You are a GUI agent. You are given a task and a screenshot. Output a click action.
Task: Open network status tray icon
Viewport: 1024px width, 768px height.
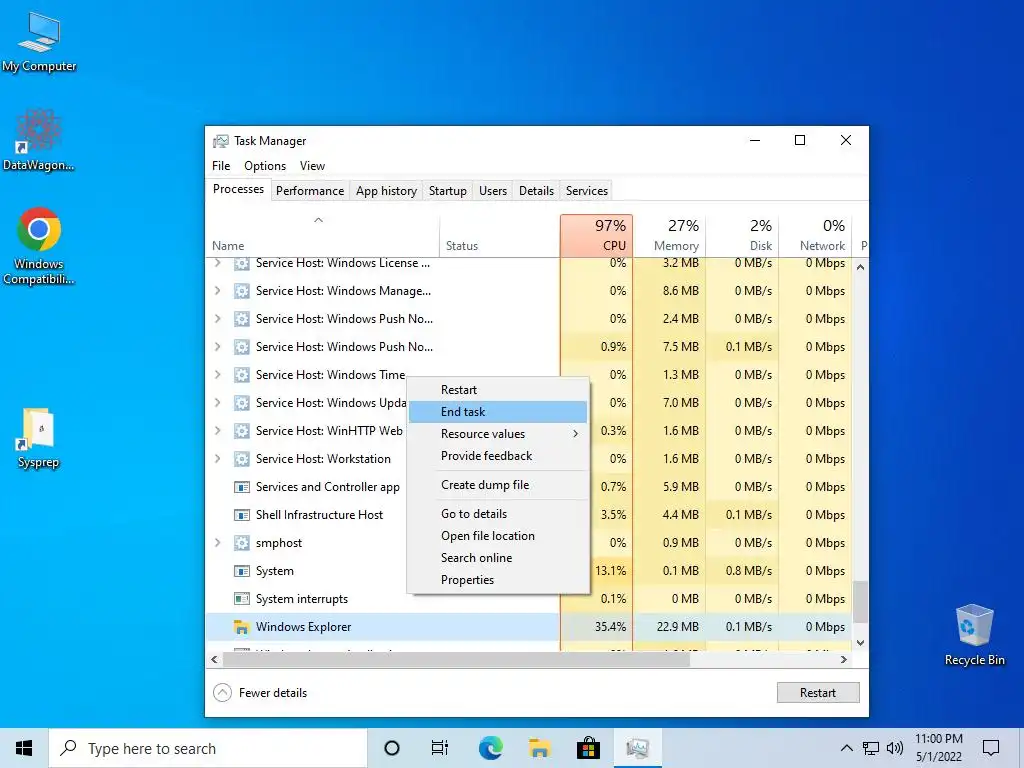click(871, 748)
